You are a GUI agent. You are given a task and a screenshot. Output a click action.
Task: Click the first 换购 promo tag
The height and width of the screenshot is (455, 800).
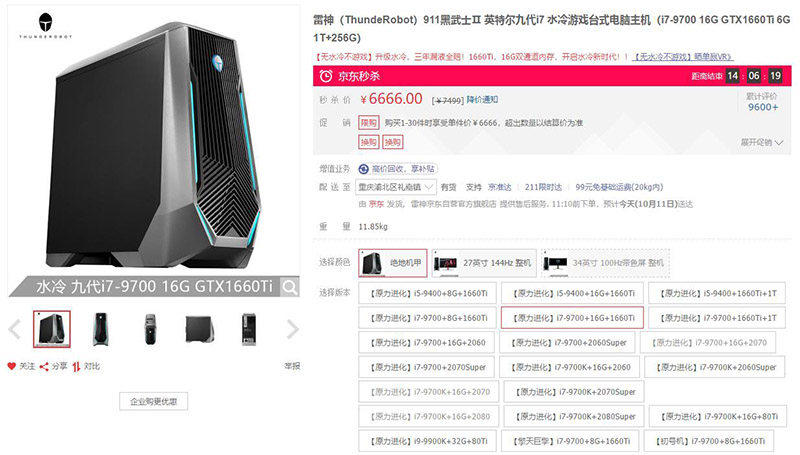(368, 142)
